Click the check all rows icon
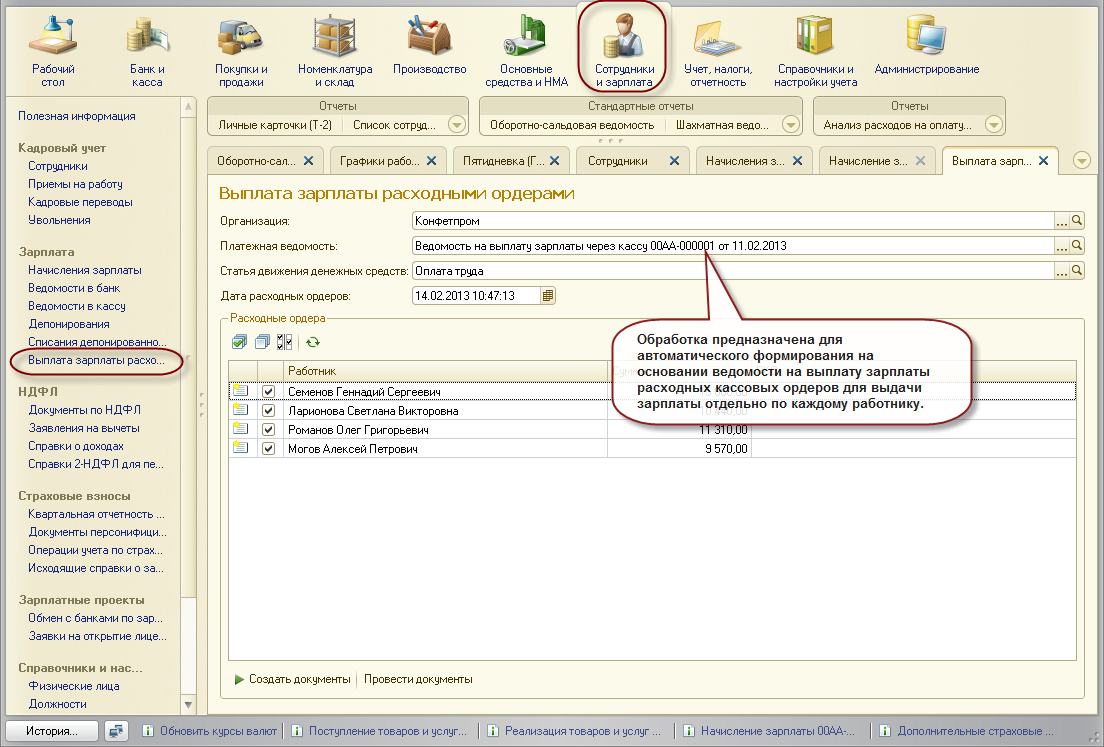Screen dimensions: 1104x747 point(239,342)
